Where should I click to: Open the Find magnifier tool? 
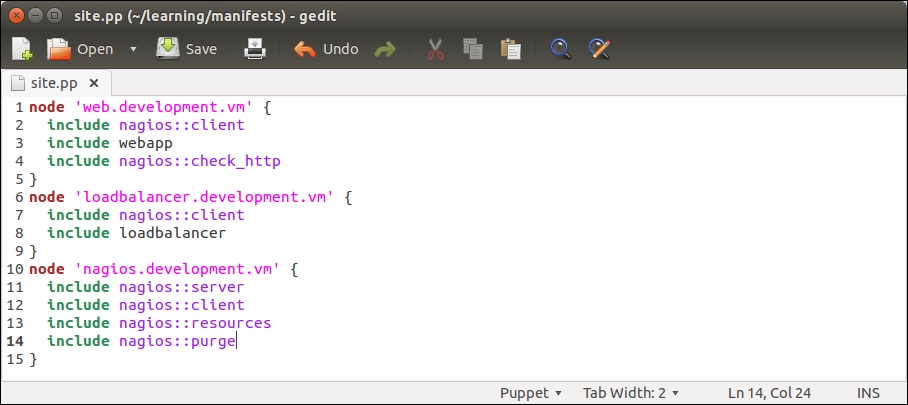pos(560,49)
